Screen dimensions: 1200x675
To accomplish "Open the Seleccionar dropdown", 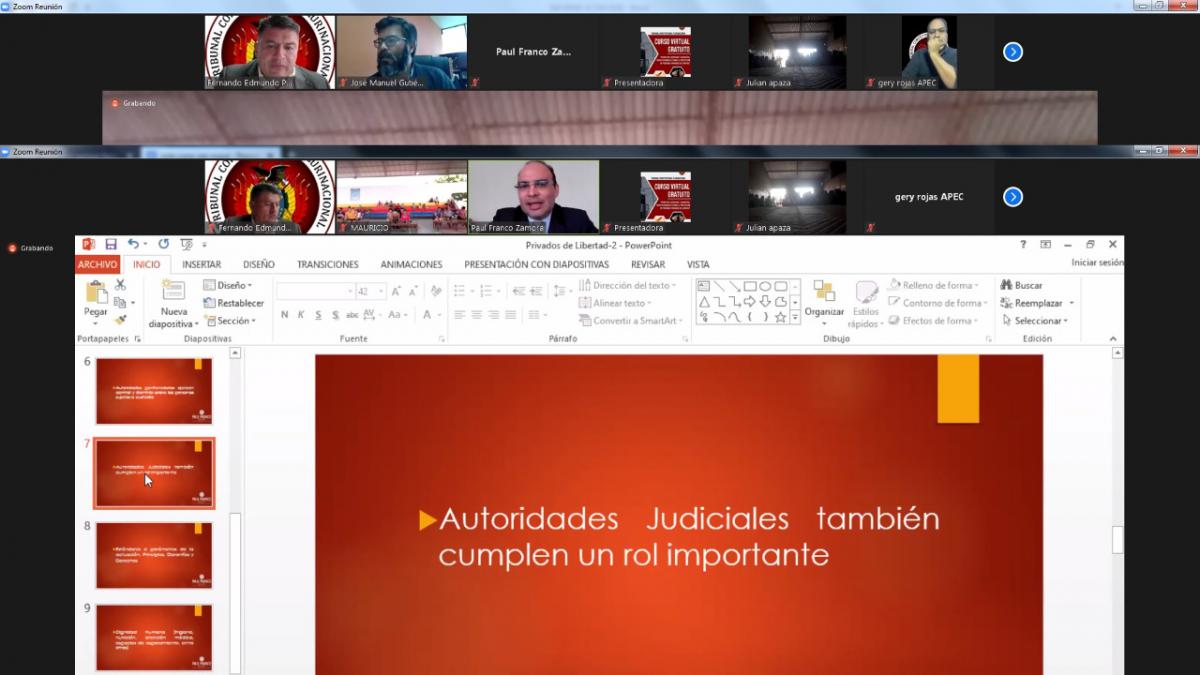I will point(1035,321).
